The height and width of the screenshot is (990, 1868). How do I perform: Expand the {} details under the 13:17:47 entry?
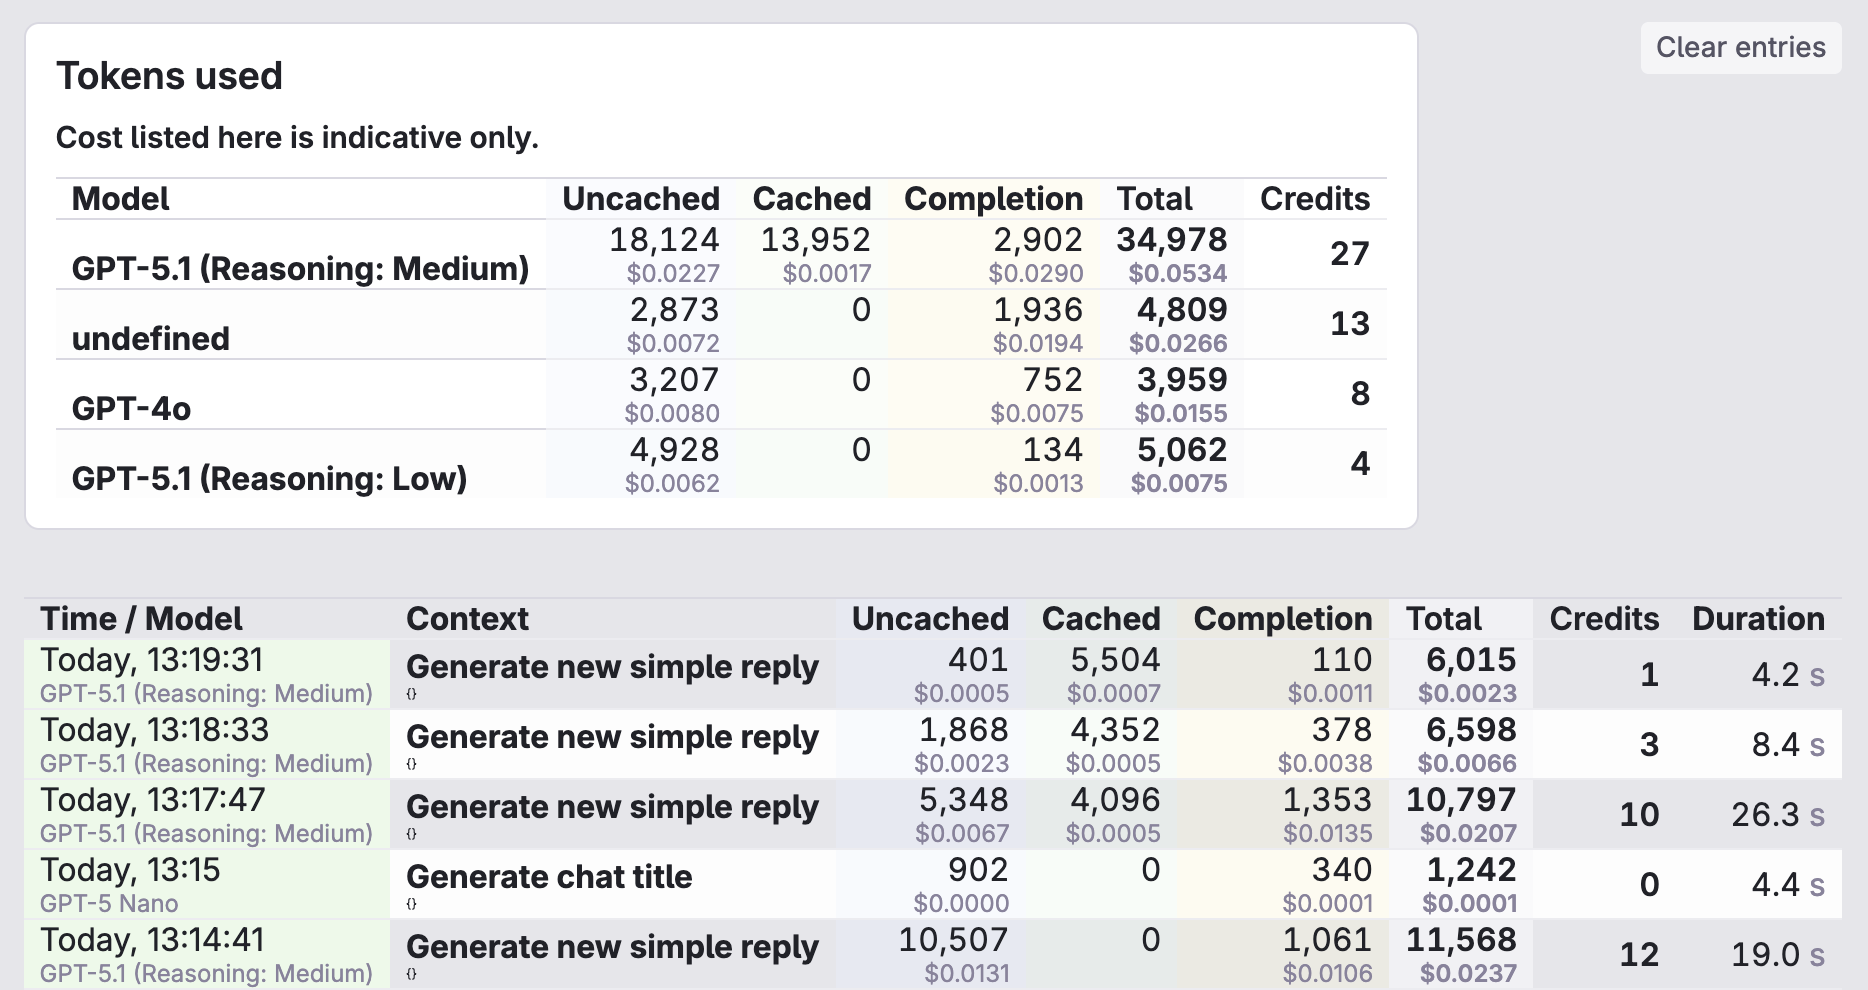pyautogui.click(x=410, y=834)
